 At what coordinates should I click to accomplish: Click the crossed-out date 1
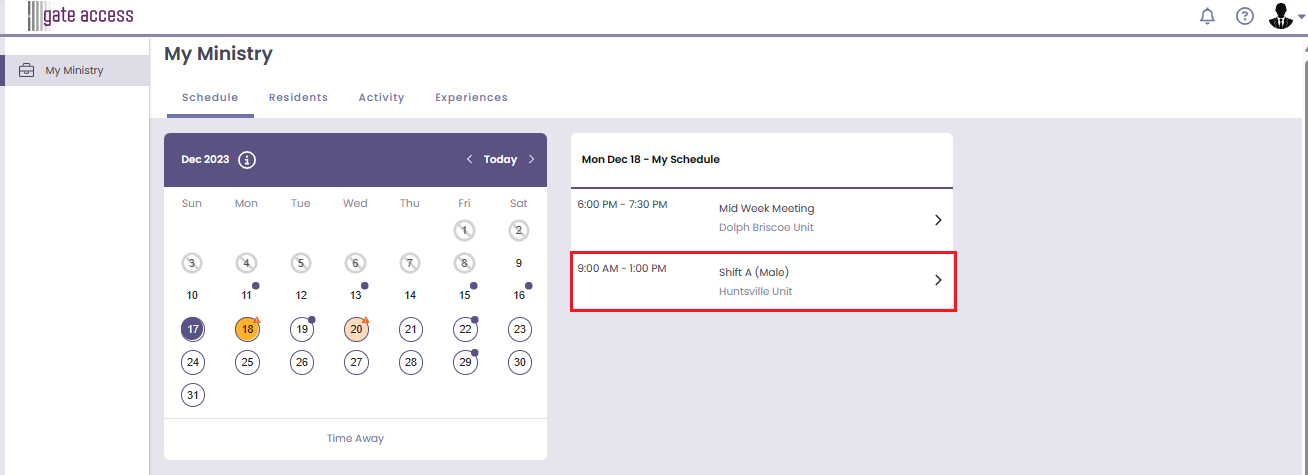pyautogui.click(x=464, y=231)
